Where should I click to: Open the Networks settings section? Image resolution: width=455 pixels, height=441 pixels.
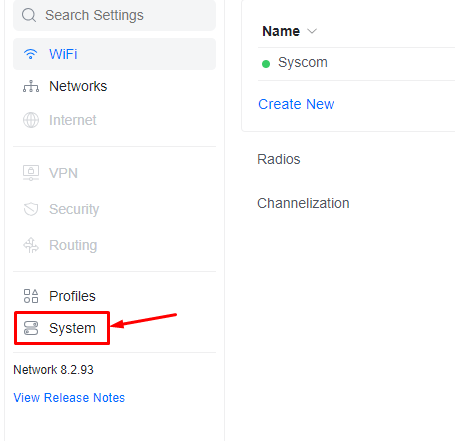[x=114, y=86]
